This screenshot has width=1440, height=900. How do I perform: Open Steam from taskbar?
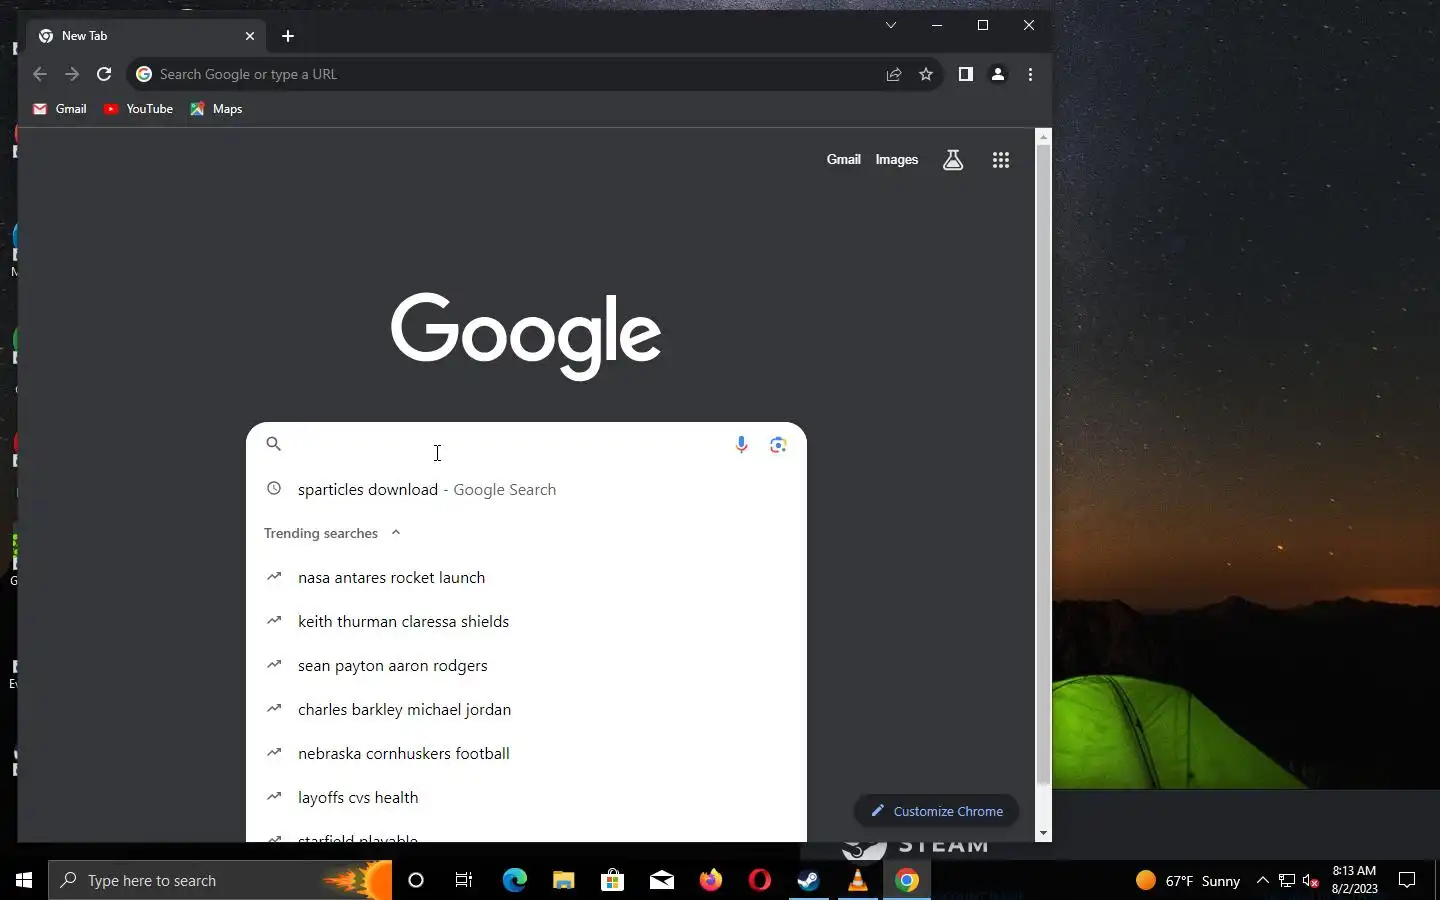pos(808,880)
